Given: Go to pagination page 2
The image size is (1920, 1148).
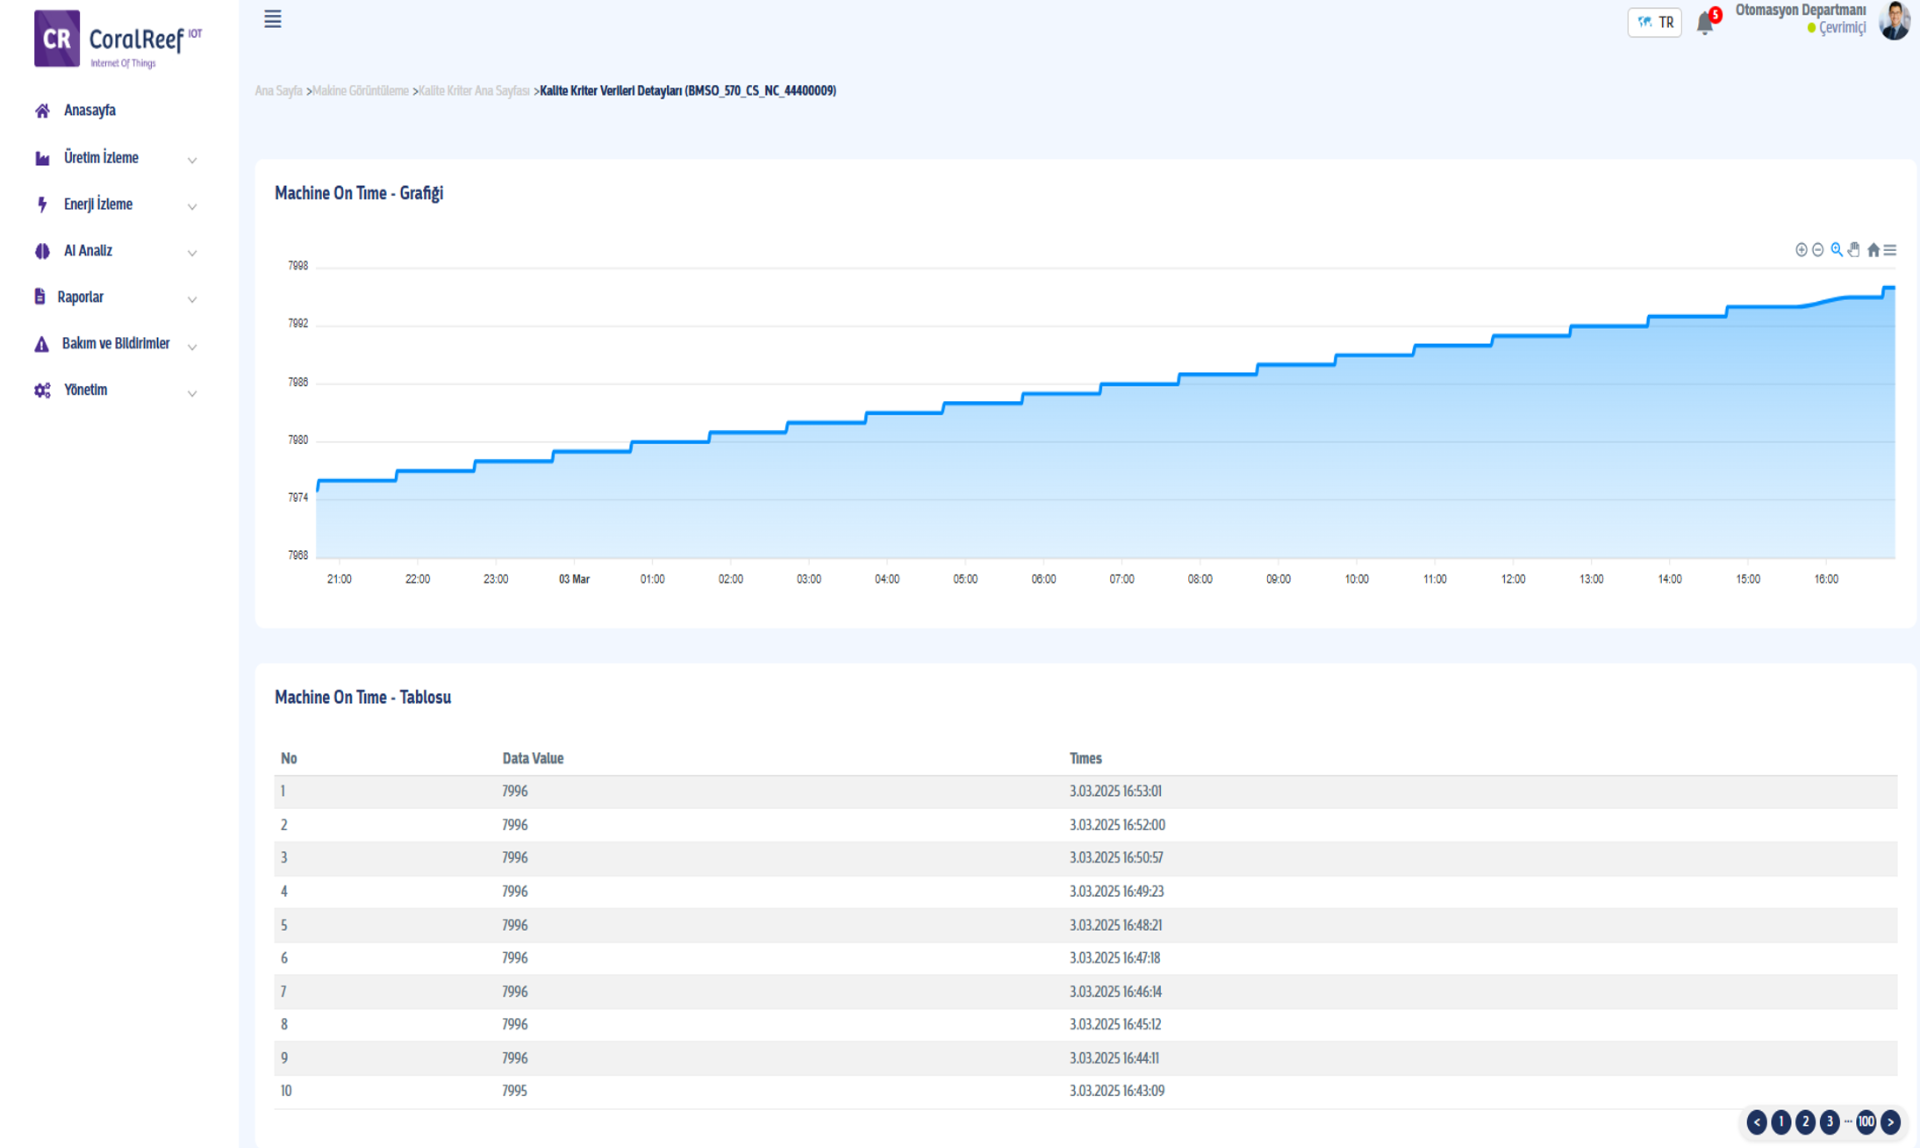Looking at the screenshot, I should click(x=1805, y=1122).
